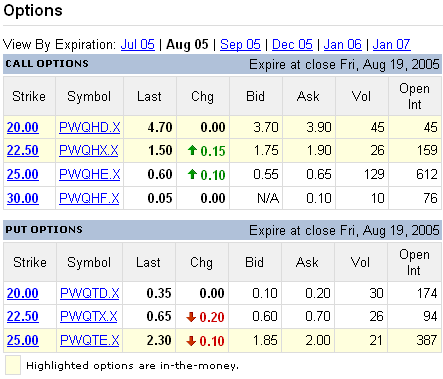Screen dimensions: 443x379
Task: Select open interest 612 in PWQHE.X row
Action: 427,174
